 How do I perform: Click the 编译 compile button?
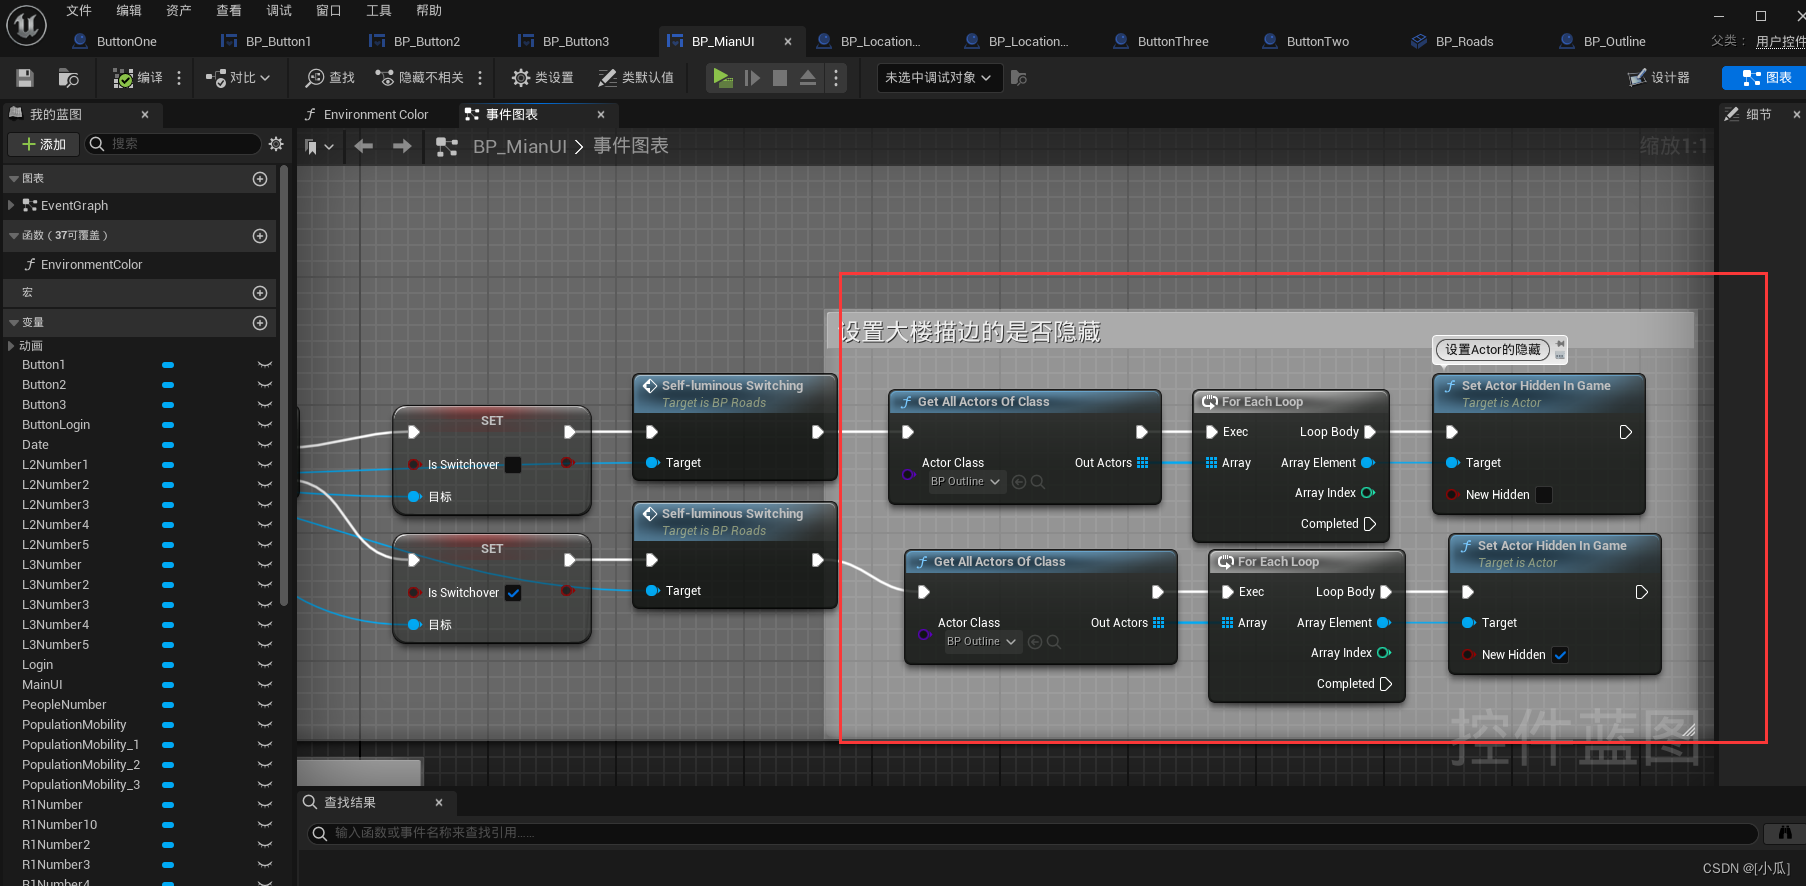pyautogui.click(x=138, y=77)
